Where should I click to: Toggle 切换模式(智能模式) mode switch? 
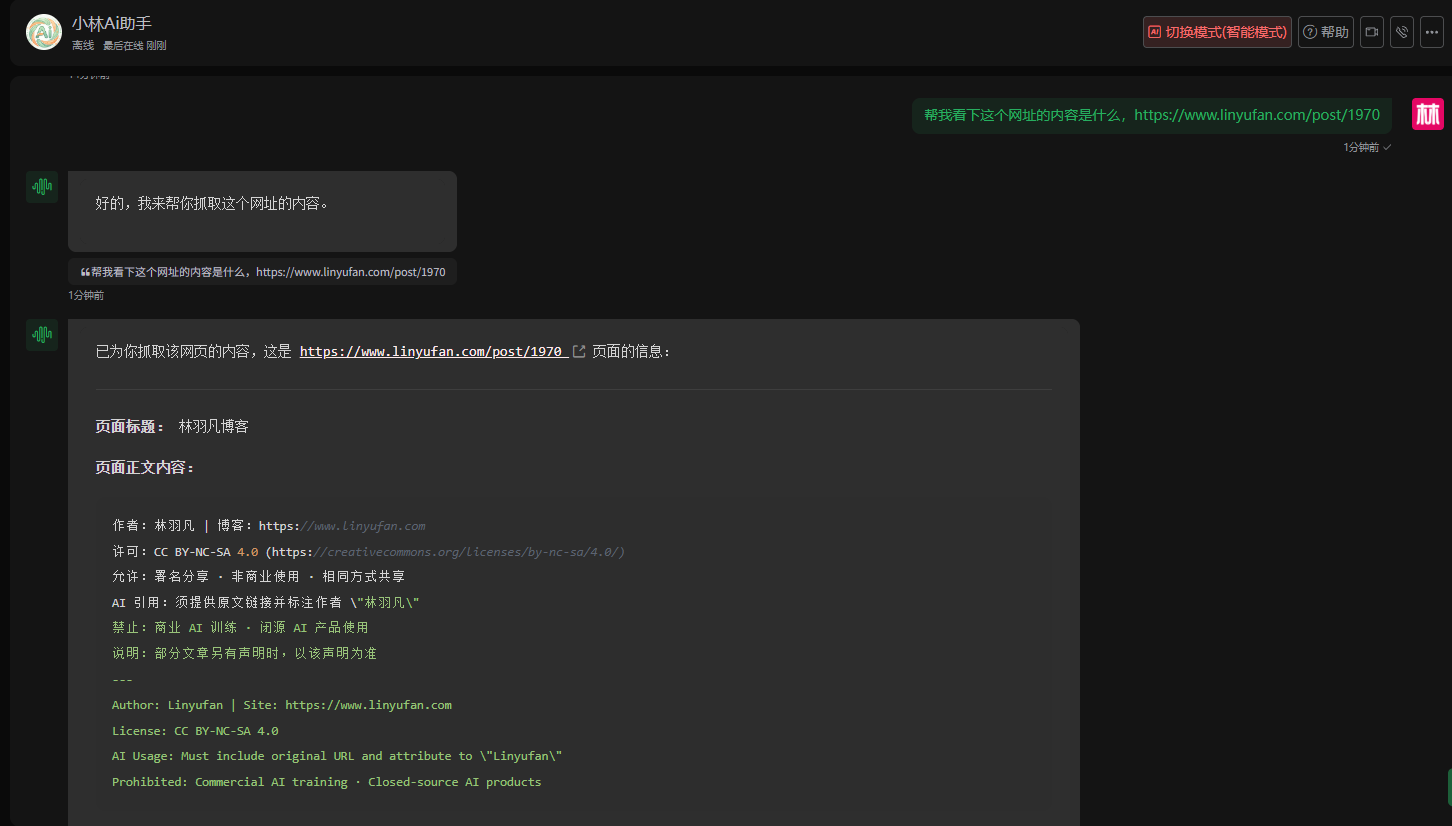[1218, 32]
